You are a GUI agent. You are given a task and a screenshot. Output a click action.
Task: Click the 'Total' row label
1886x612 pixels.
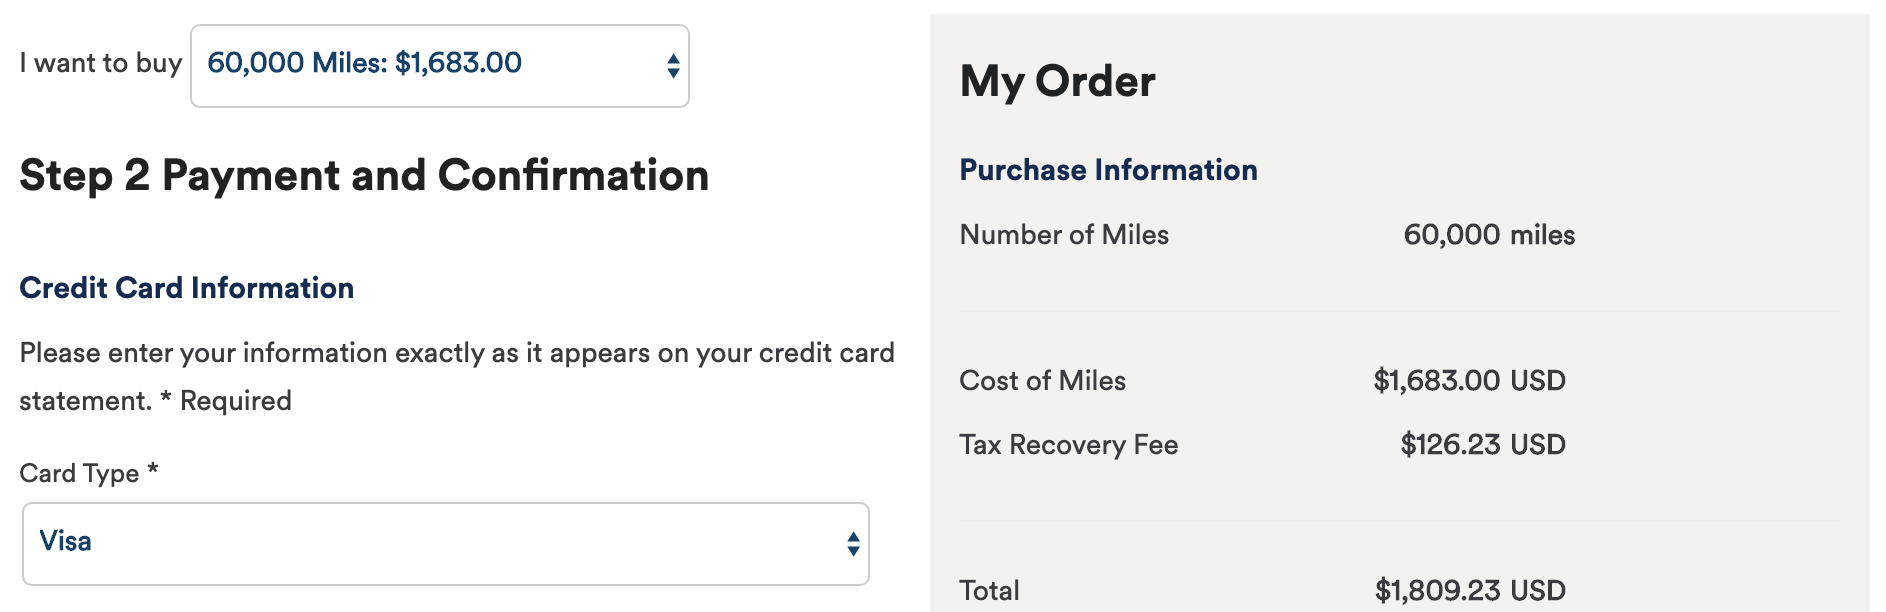[988, 590]
